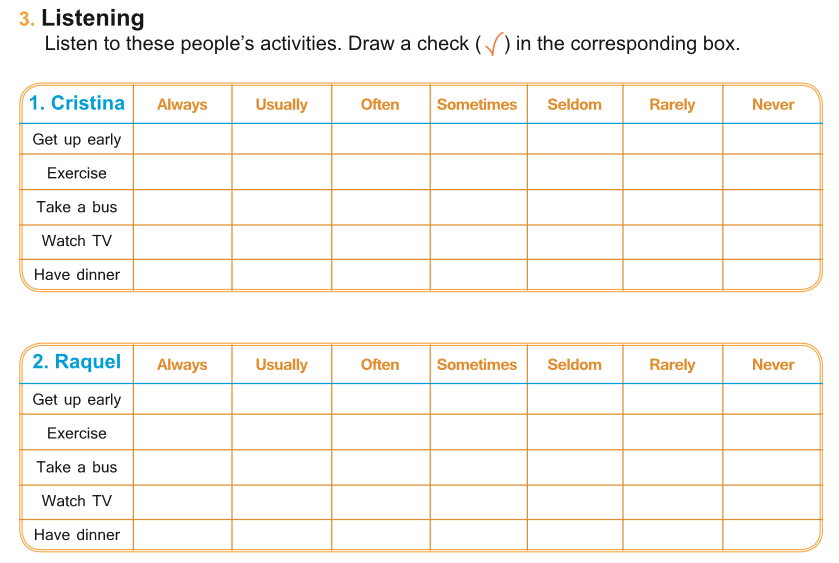Check Raquel's Rarely box for Exercise
Image resolution: width=839 pixels, height=563 pixels.
[672, 433]
